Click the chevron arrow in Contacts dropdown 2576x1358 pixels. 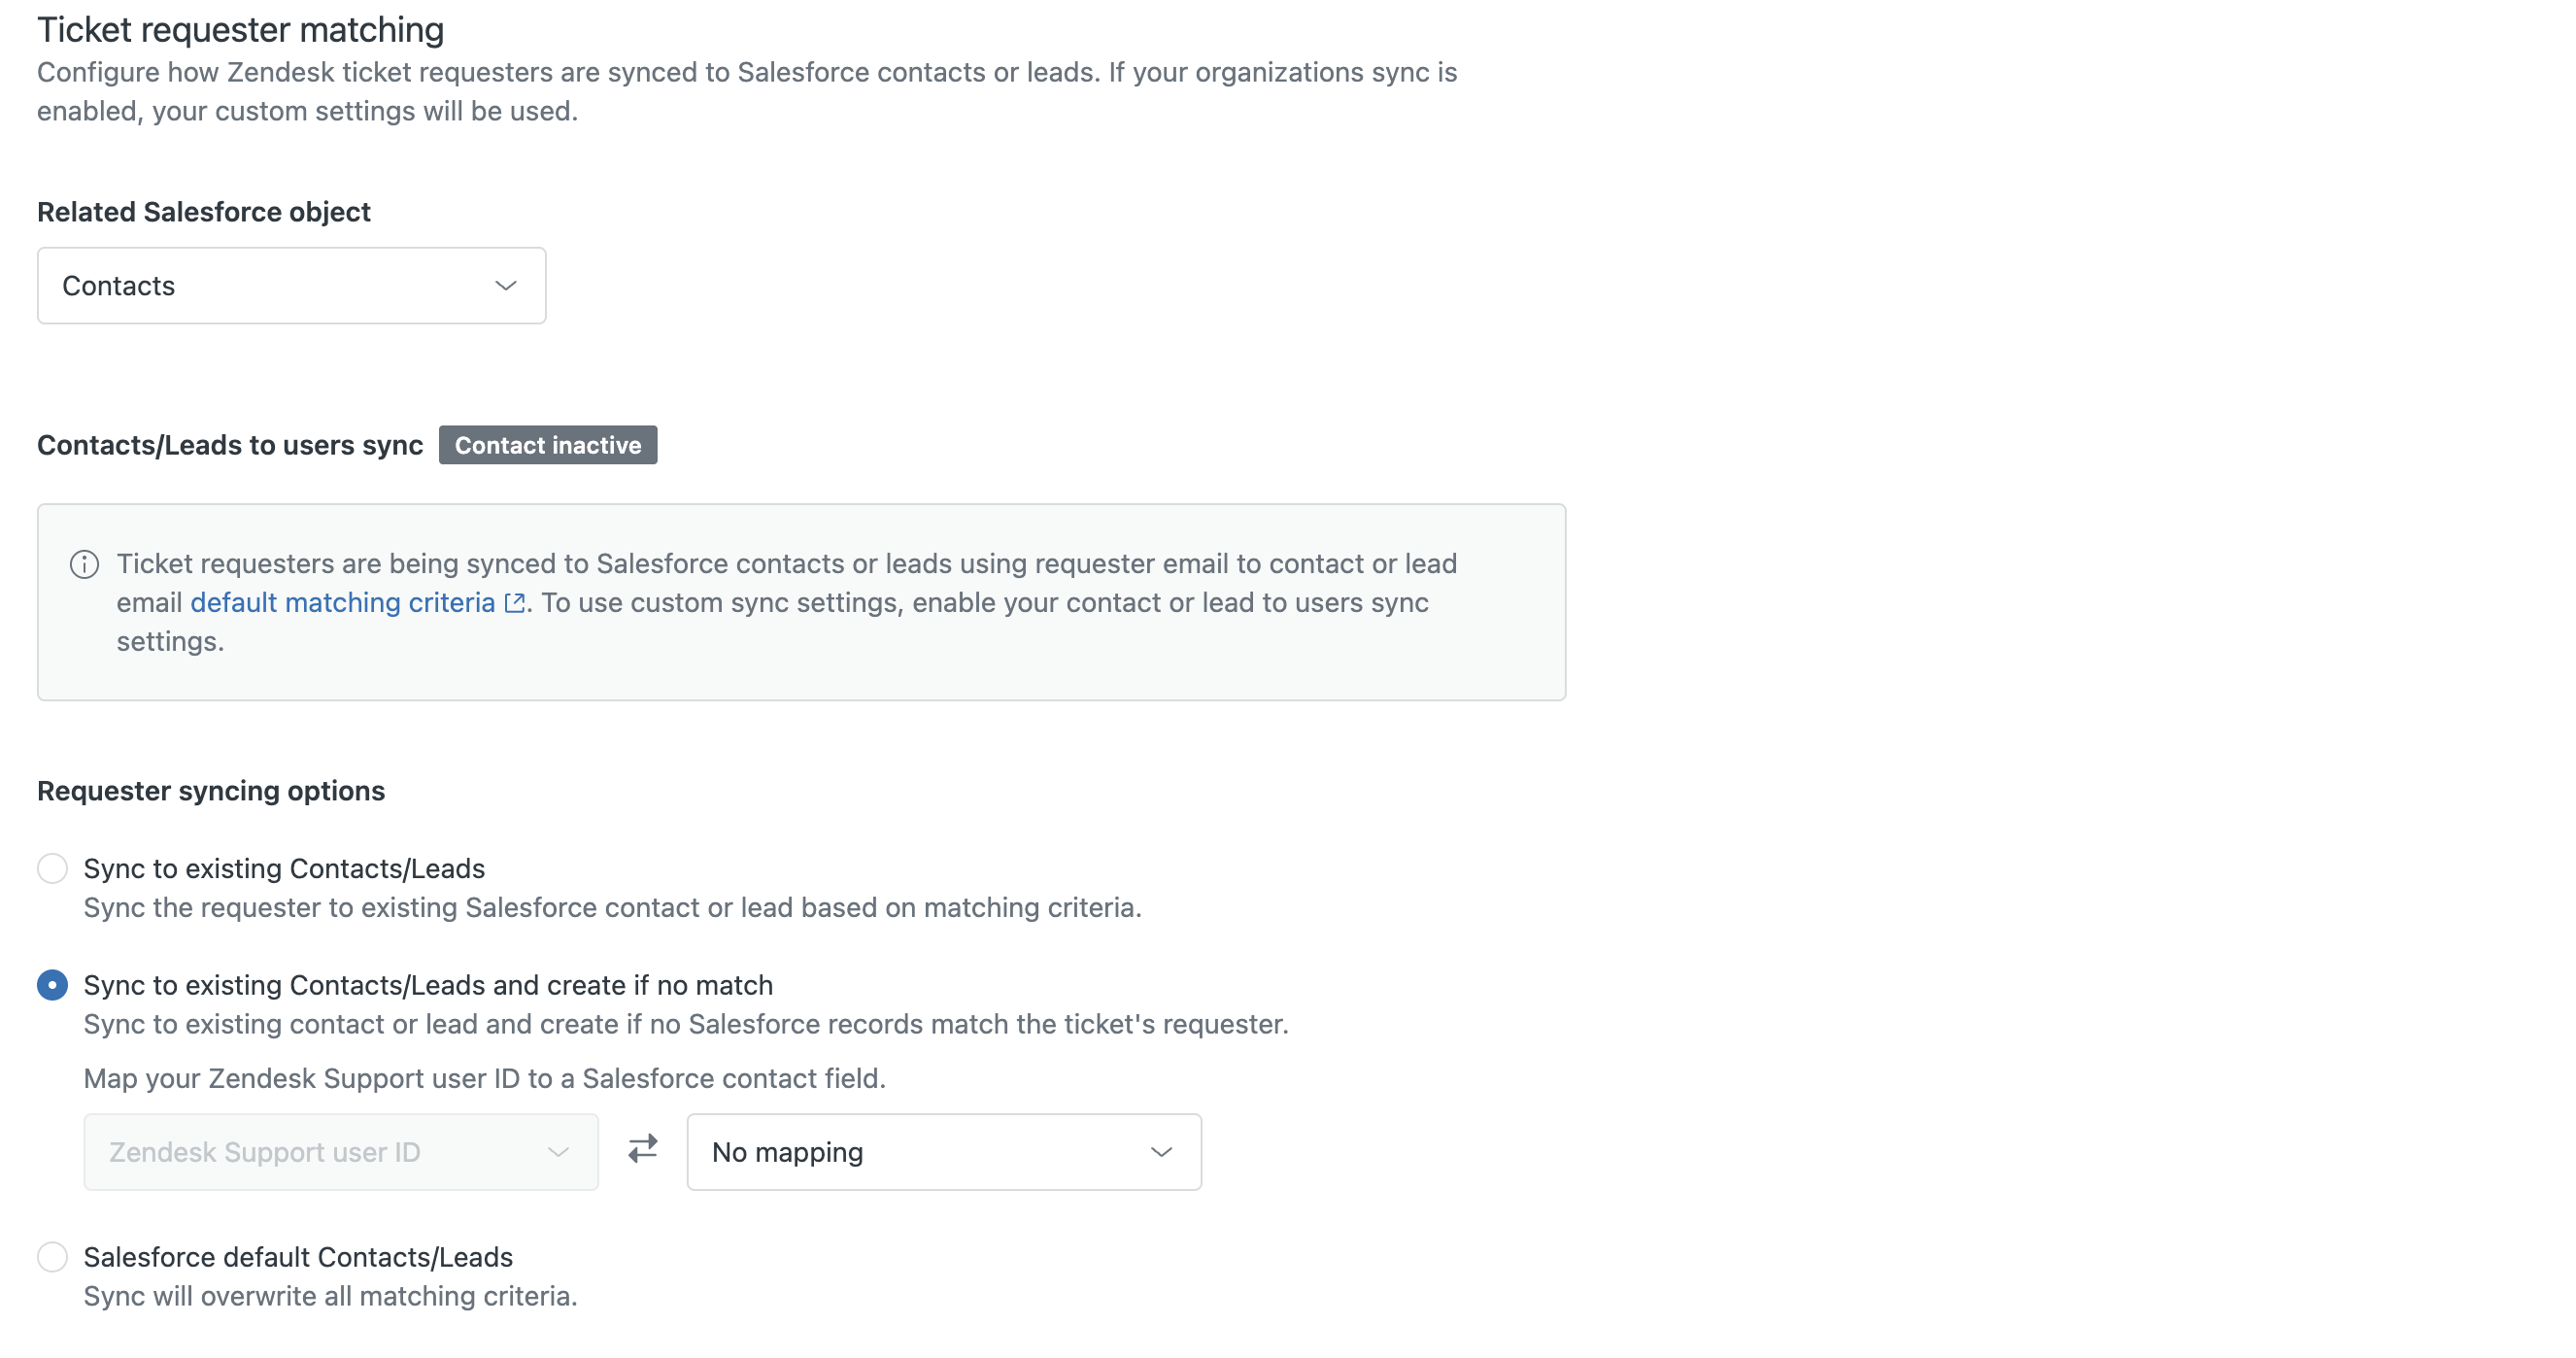point(506,286)
